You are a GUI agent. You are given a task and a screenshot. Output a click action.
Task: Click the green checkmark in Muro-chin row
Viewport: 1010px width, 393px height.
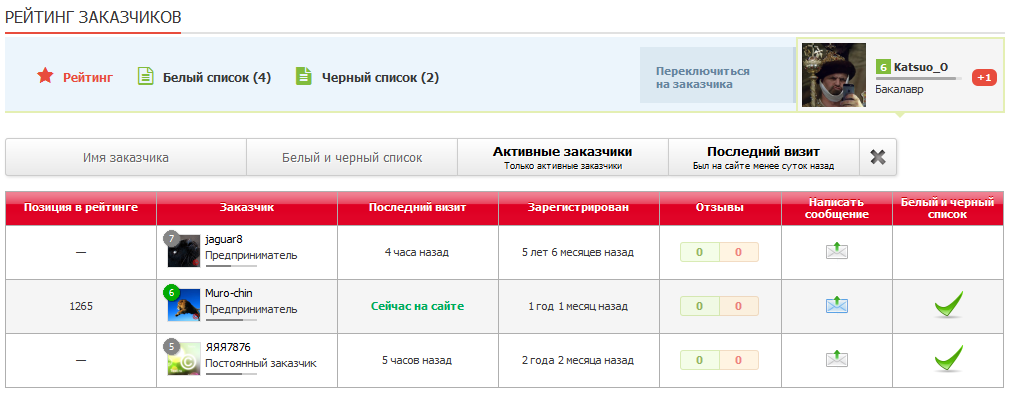tap(949, 304)
